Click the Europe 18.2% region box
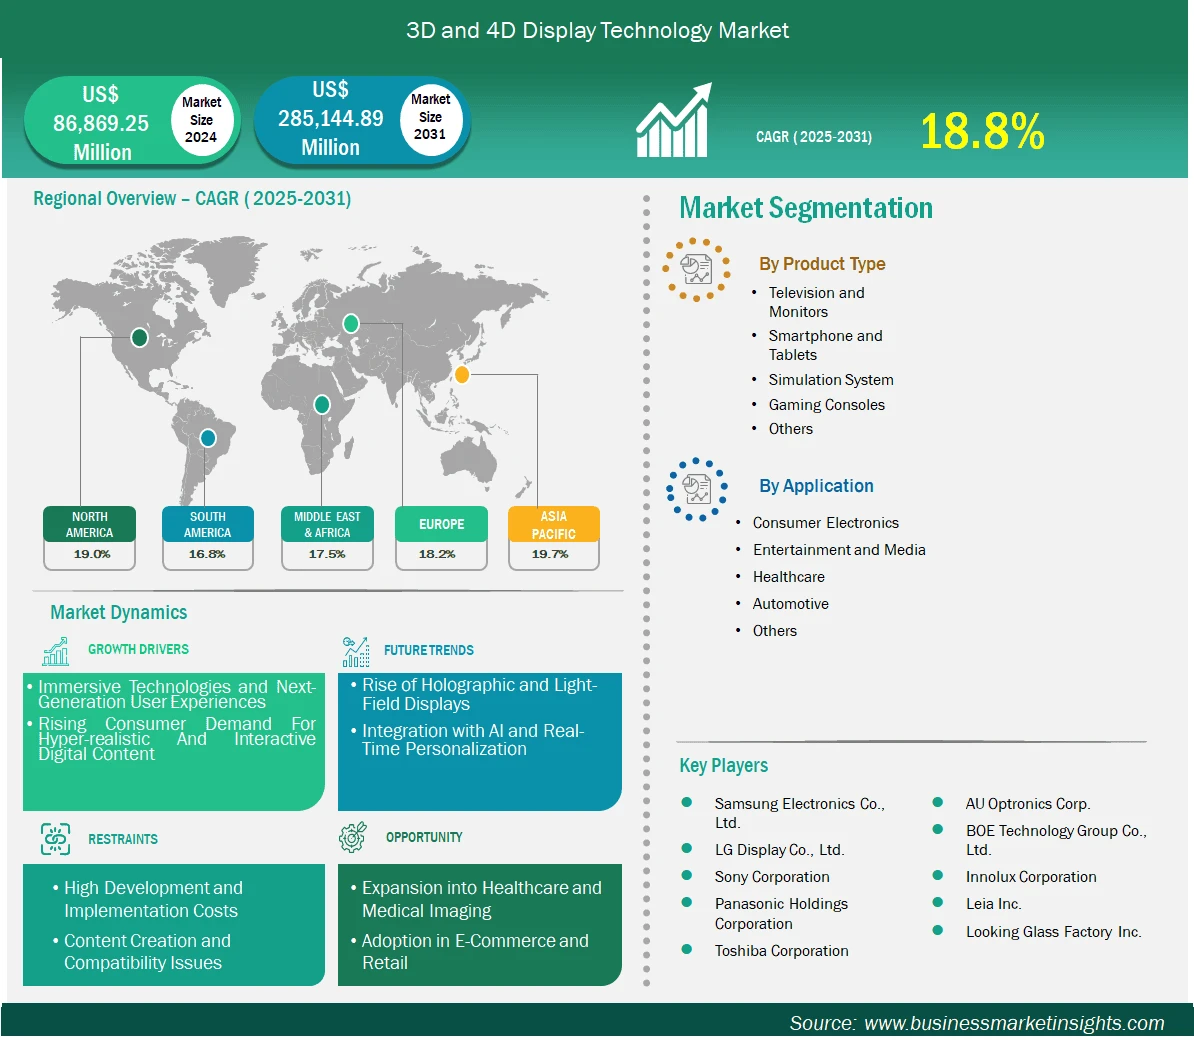1194x1040 pixels. pyautogui.click(x=441, y=537)
